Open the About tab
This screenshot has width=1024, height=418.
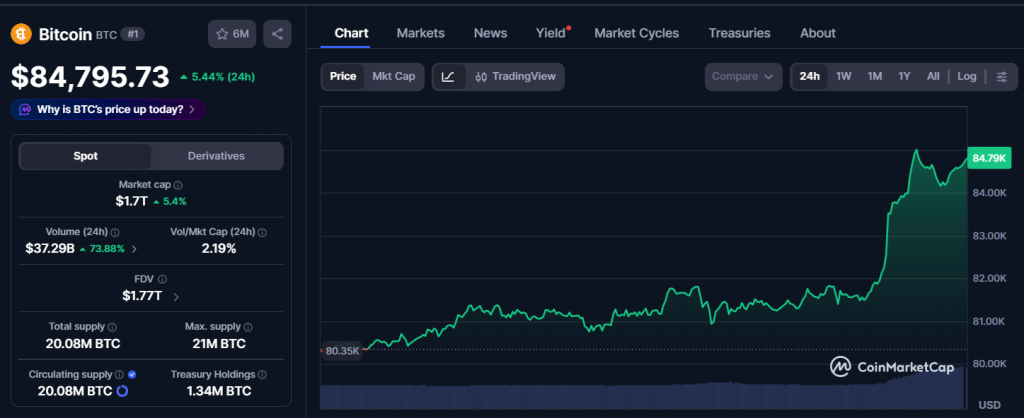[x=818, y=33]
